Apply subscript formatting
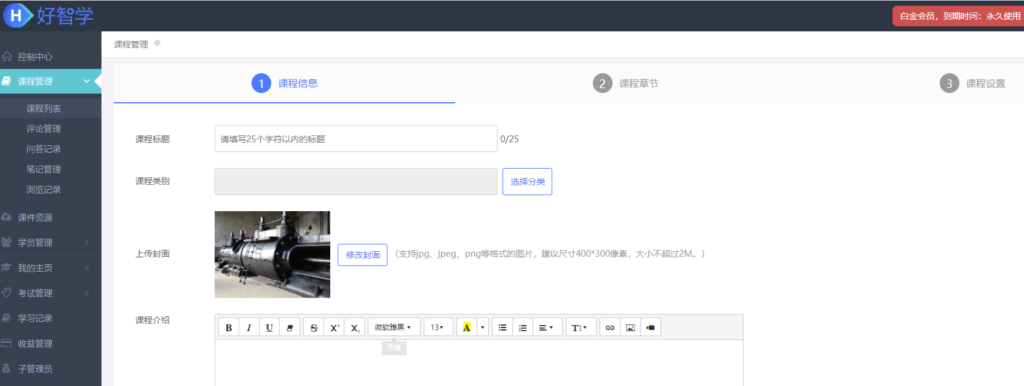The image size is (1024, 386). (x=354, y=328)
